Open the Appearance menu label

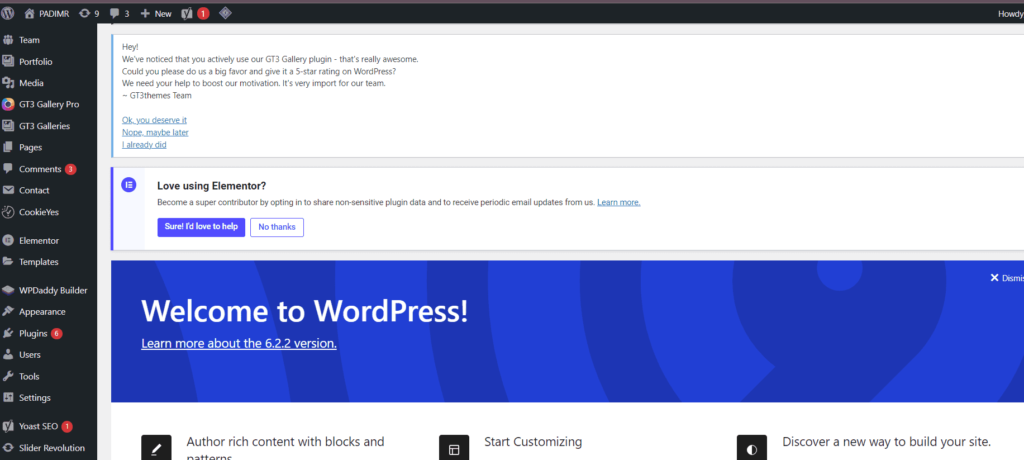coord(42,312)
